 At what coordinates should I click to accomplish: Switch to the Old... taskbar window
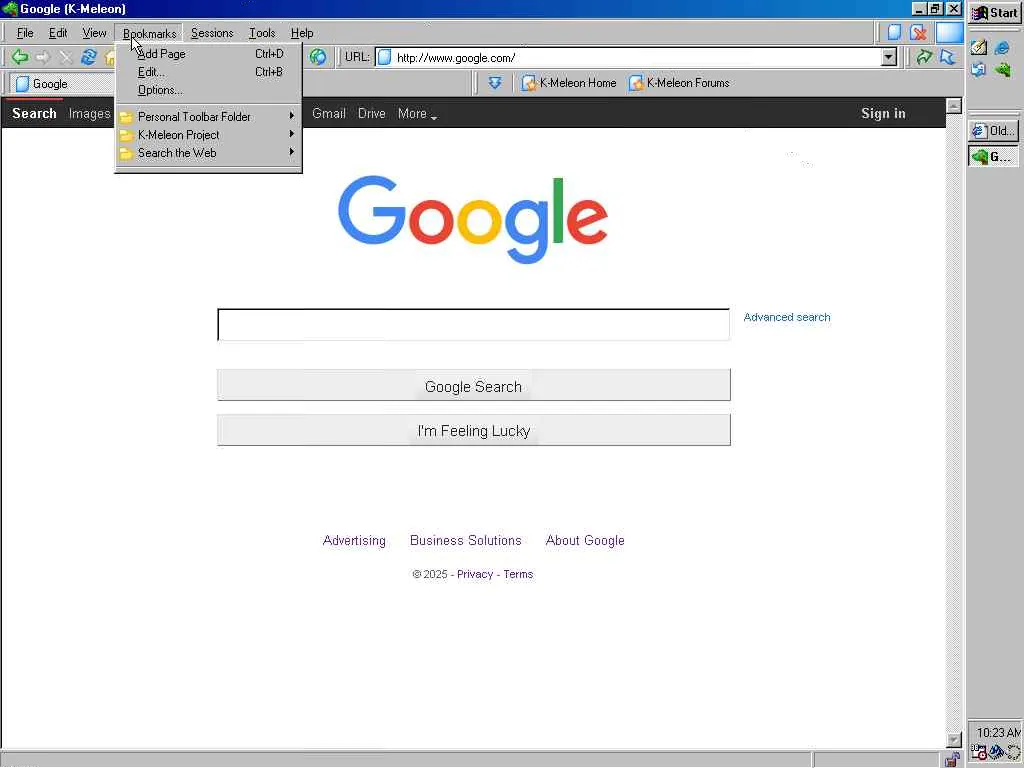click(993, 131)
